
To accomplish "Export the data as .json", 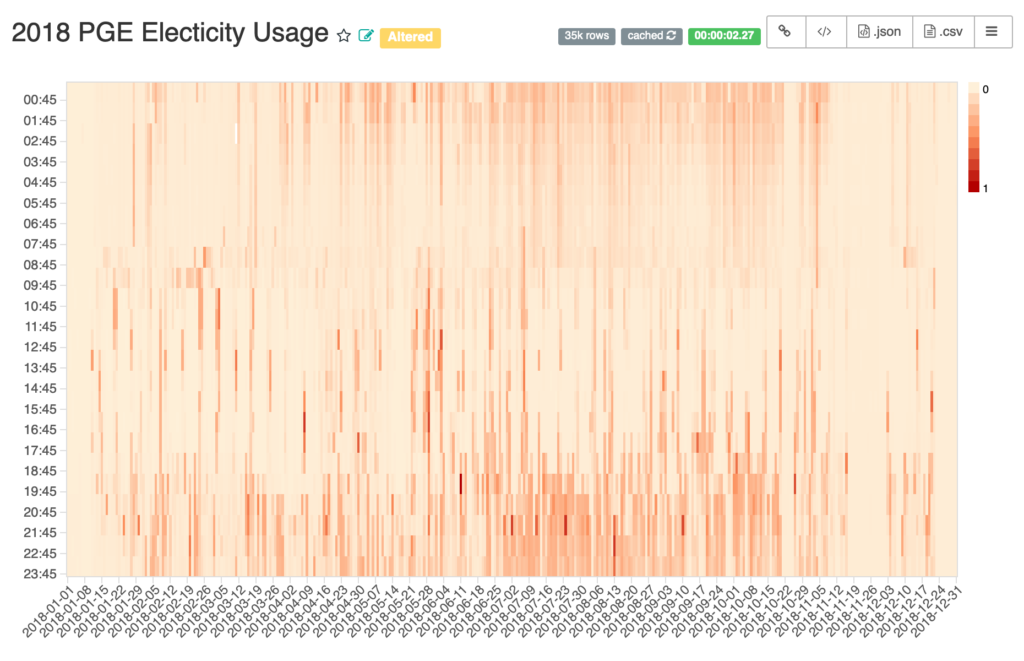I will (x=879, y=32).
